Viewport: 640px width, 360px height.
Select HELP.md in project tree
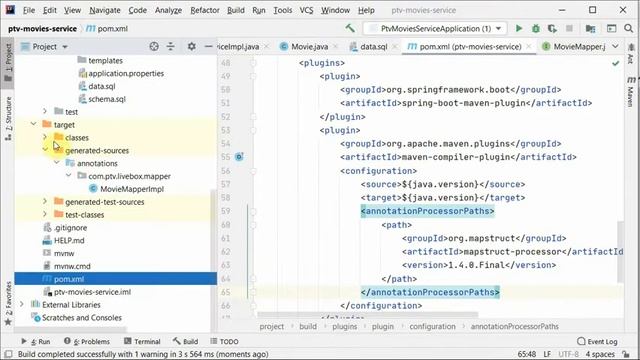coord(69,240)
